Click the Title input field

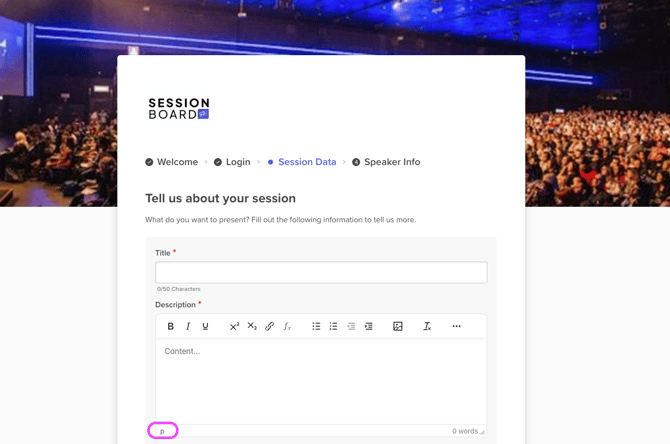click(321, 272)
